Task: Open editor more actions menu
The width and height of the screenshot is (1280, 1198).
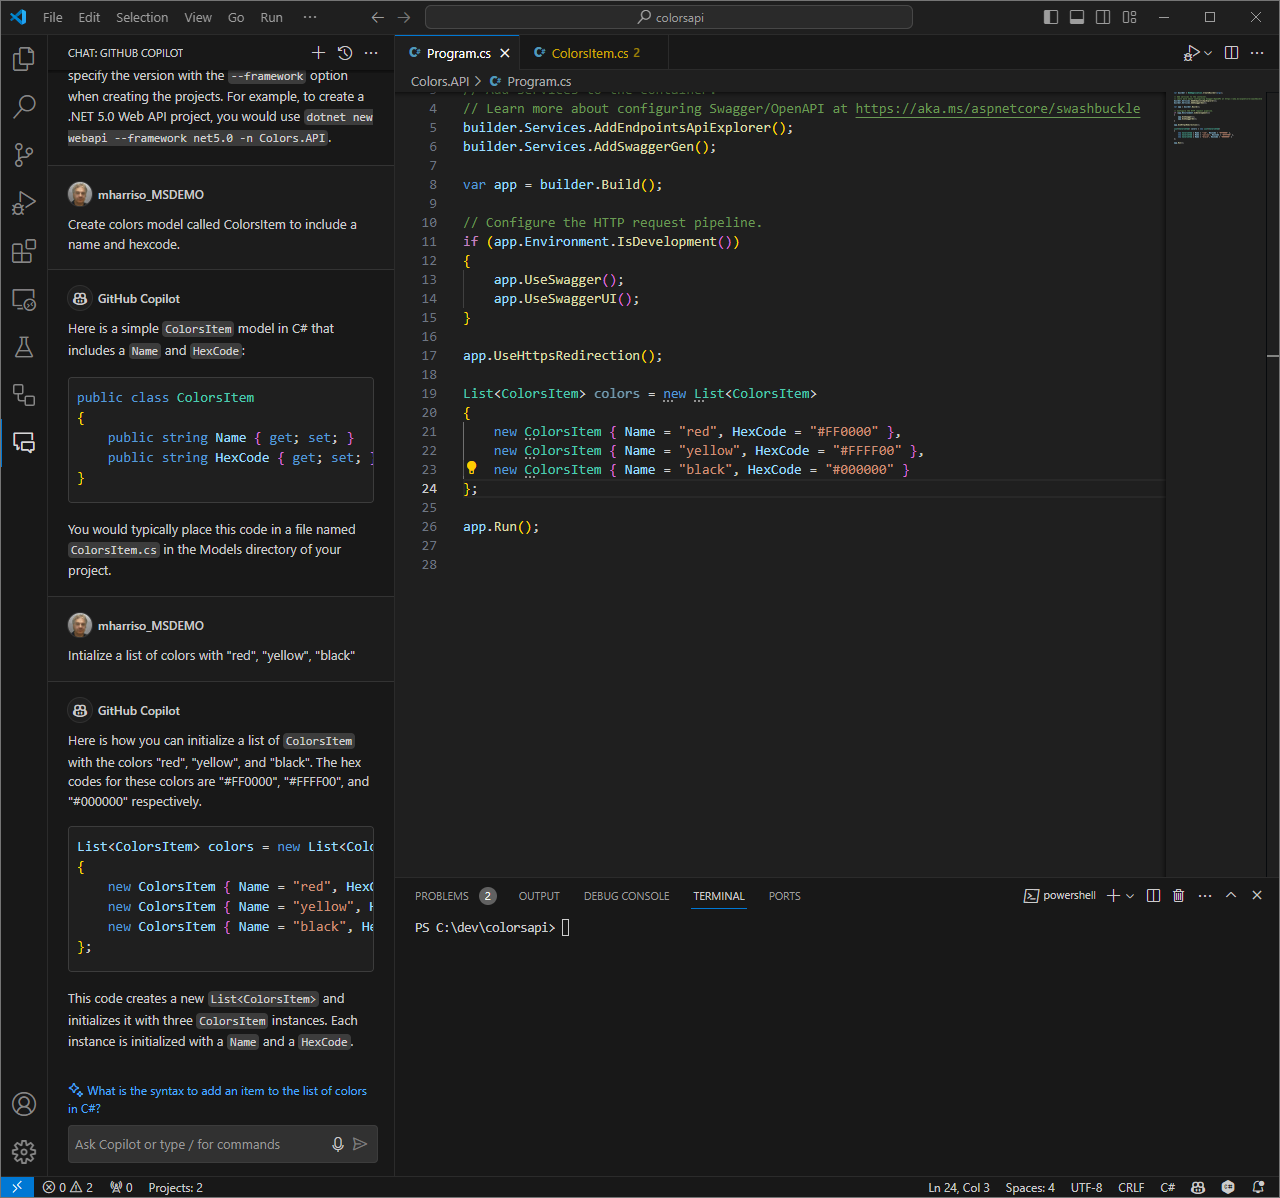Action: coord(1257,53)
